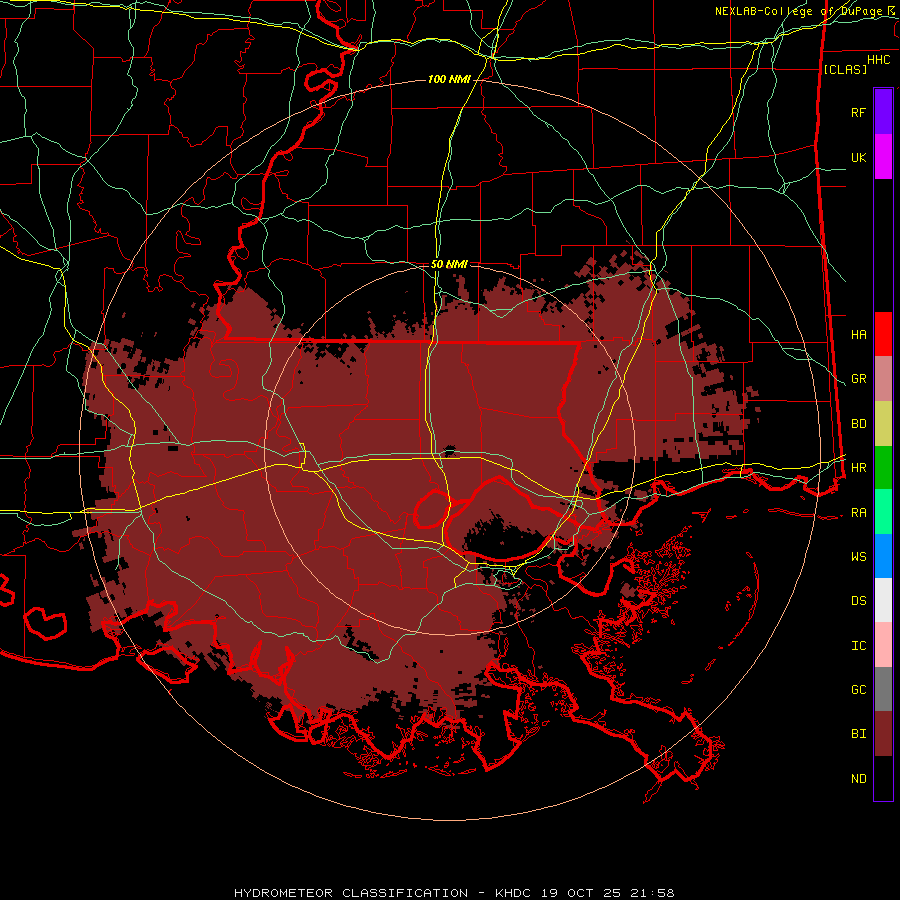900x900 pixels.
Task: Click the HR green legend swatch
Action: coord(883,468)
